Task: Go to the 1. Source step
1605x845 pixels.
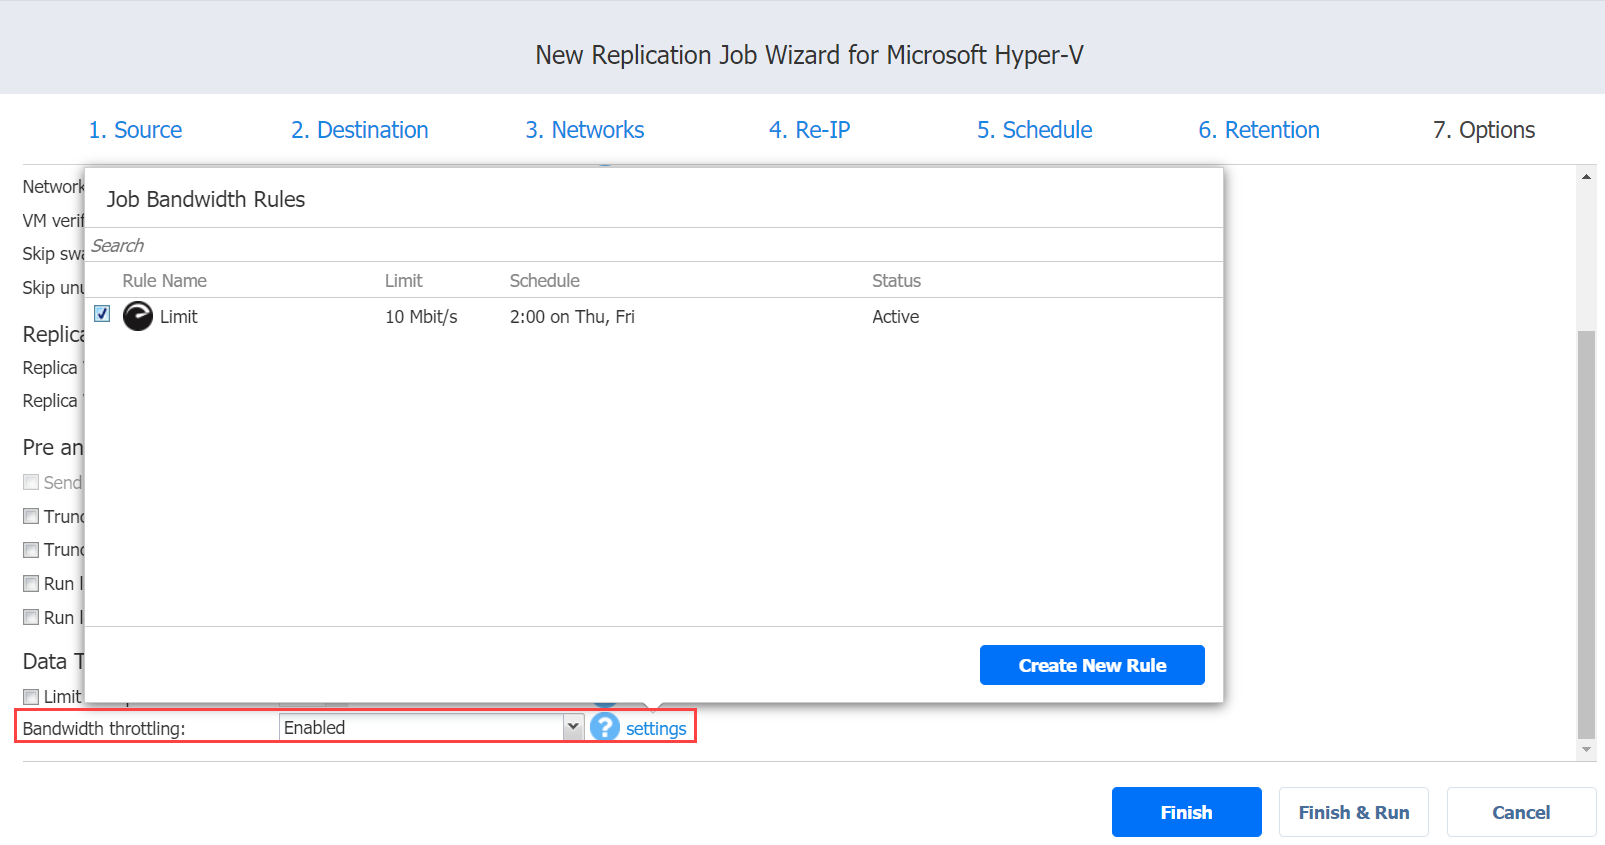Action: pos(135,130)
